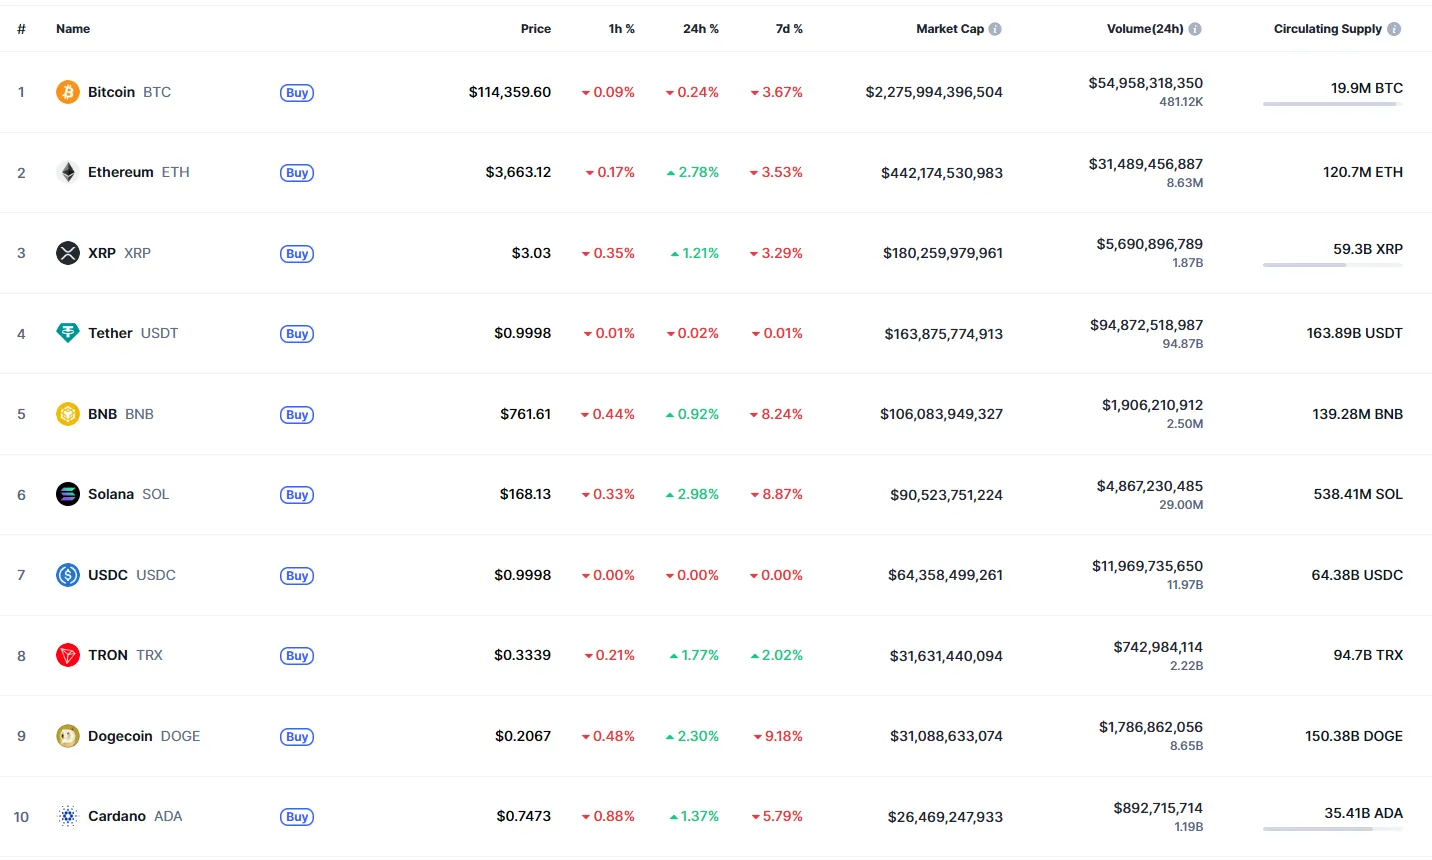Sort table by Price column header
The width and height of the screenshot is (1432, 860).
536,29
